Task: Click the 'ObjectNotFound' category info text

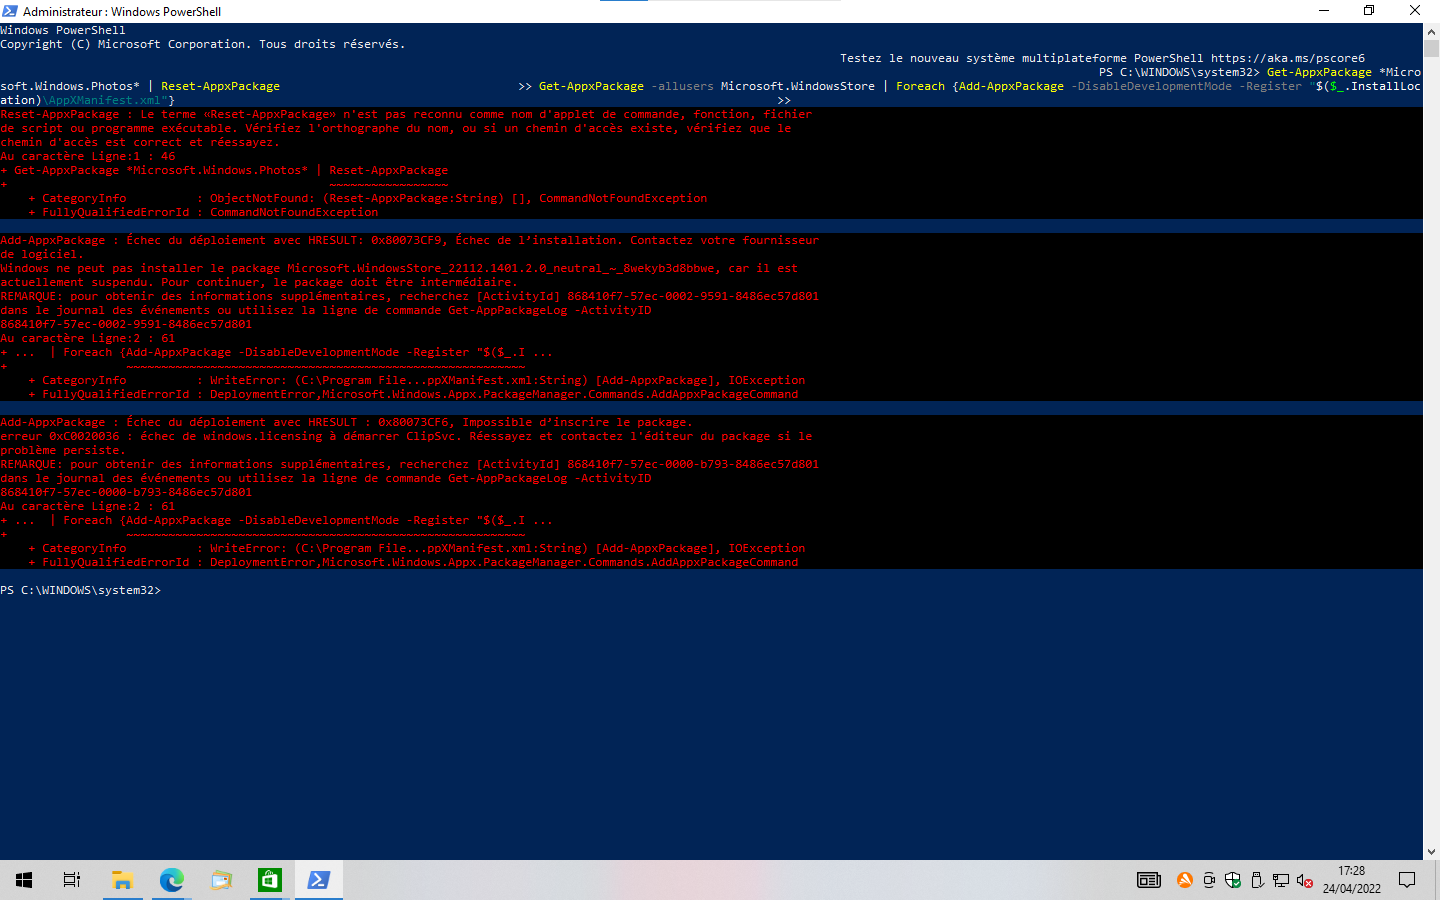Action: [x=259, y=198]
